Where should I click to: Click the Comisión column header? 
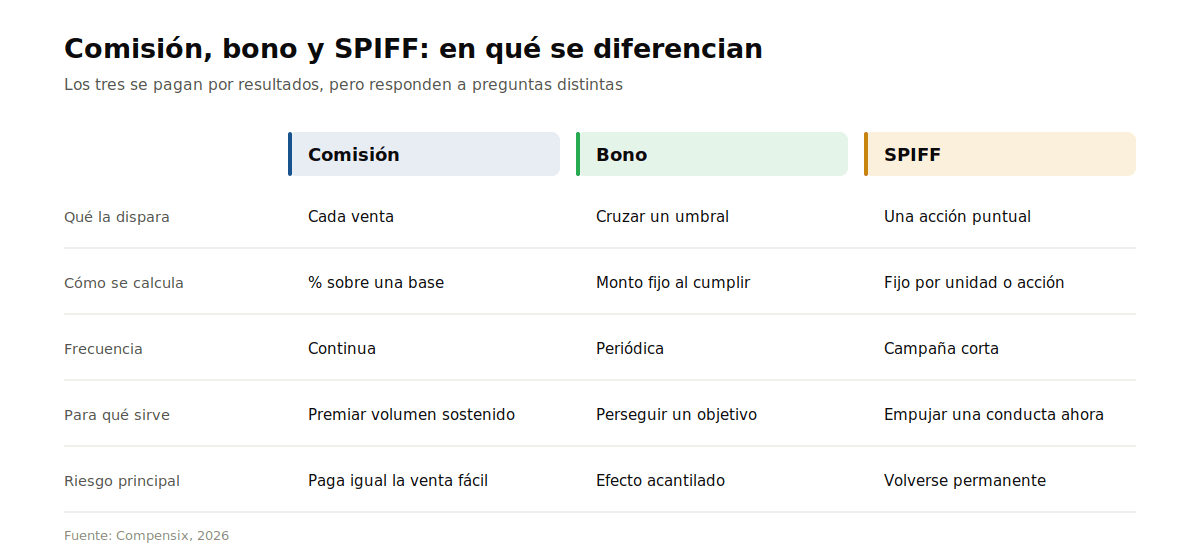pyautogui.click(x=424, y=154)
